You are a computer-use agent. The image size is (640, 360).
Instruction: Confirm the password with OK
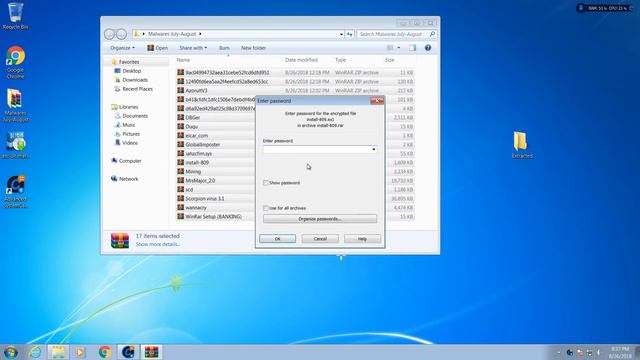tap(278, 239)
